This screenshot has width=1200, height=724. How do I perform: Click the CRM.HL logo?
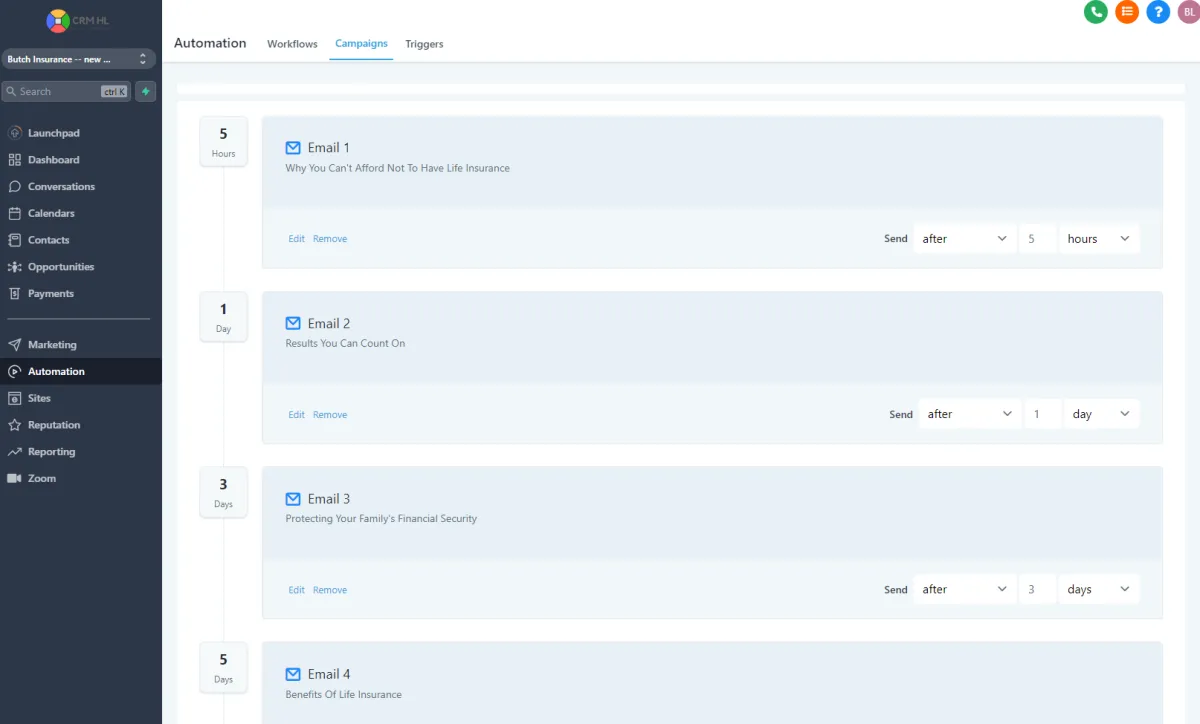(77, 20)
